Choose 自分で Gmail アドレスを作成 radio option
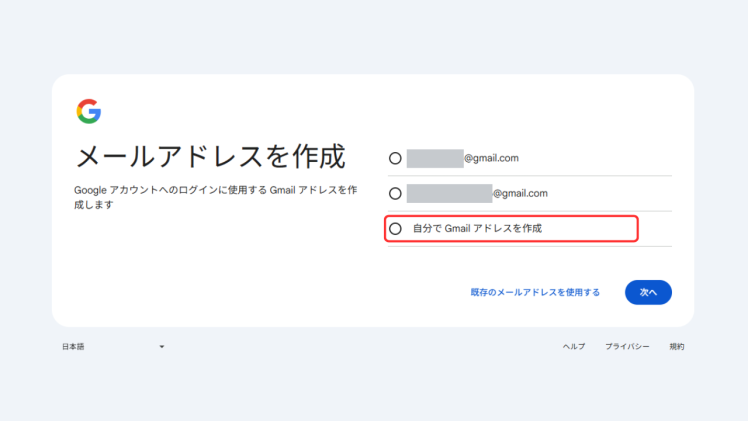The image size is (748, 421). point(395,229)
